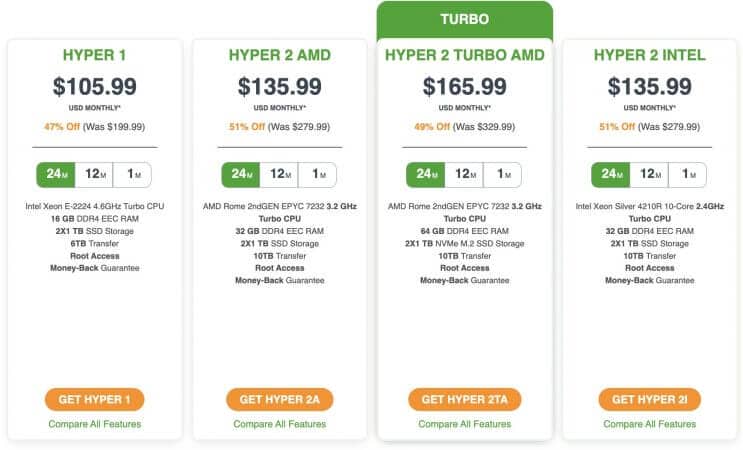Open Compare All Features under Hyper 2 AMD

click(280, 424)
